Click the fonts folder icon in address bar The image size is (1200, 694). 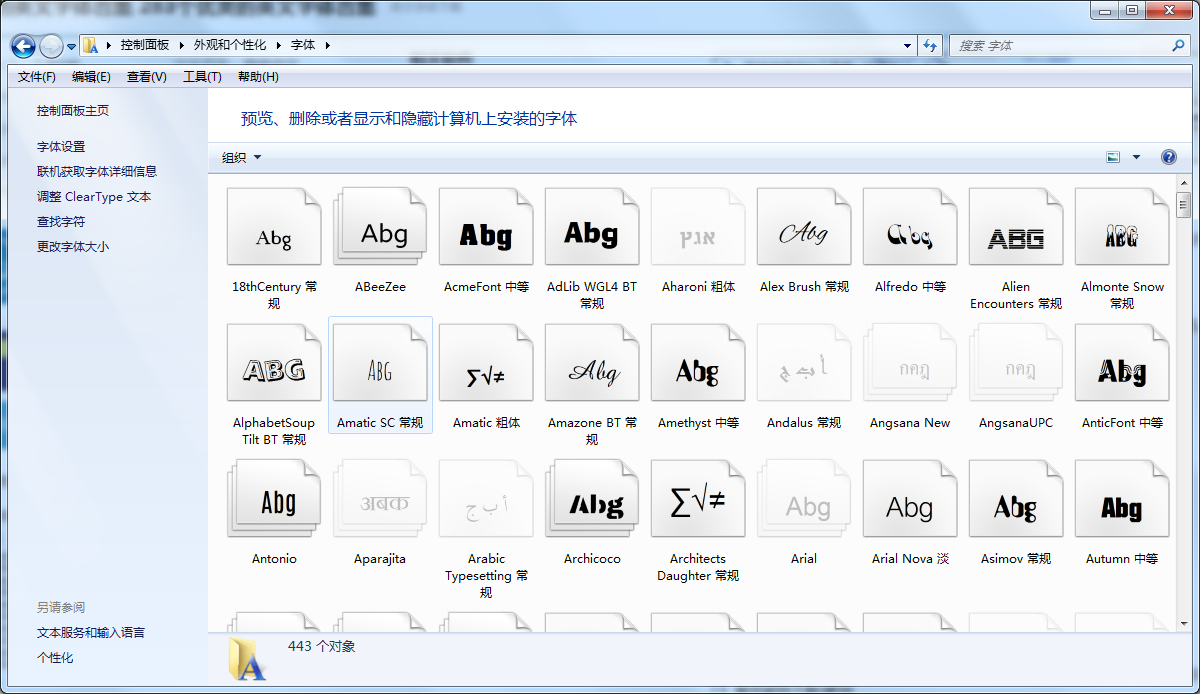[90, 46]
